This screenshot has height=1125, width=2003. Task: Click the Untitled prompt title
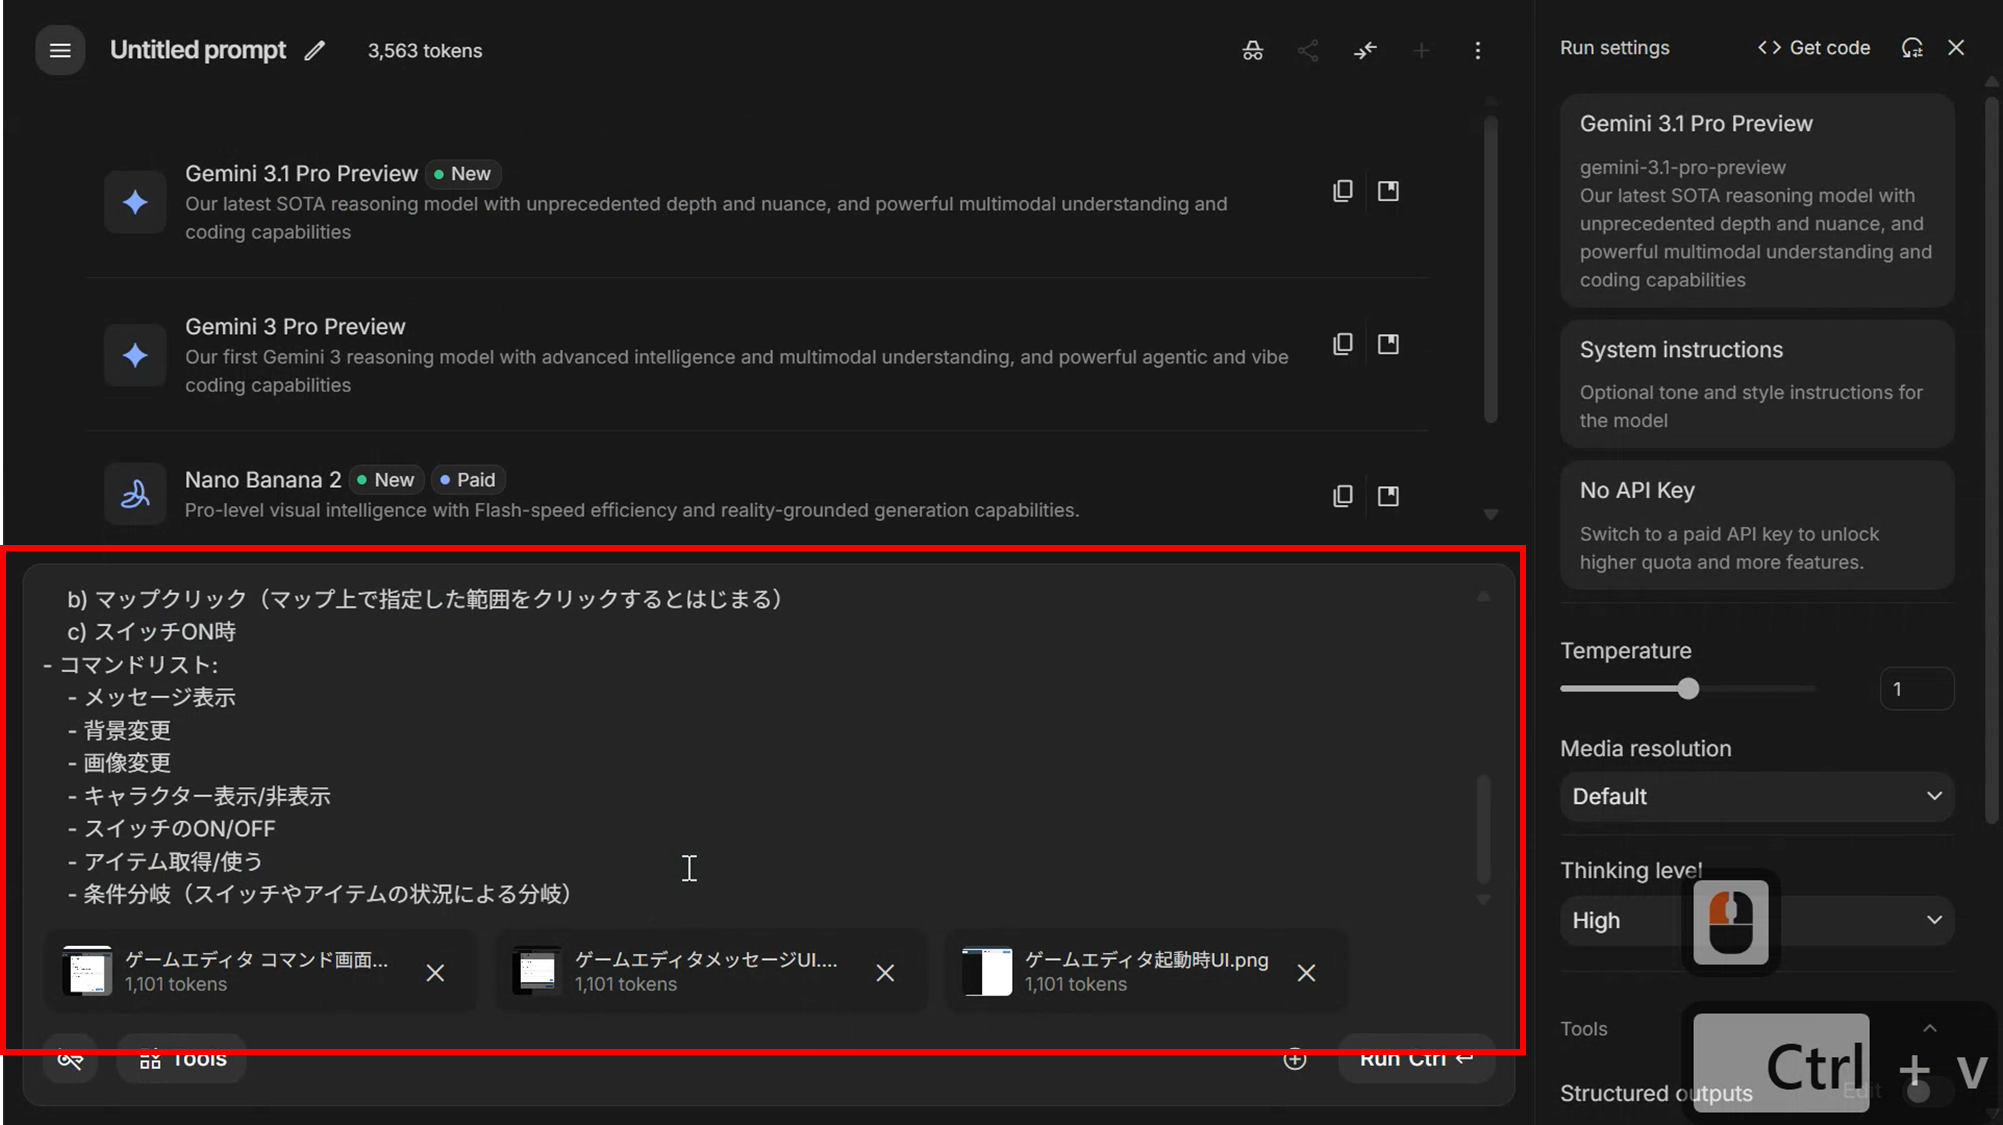pos(198,50)
